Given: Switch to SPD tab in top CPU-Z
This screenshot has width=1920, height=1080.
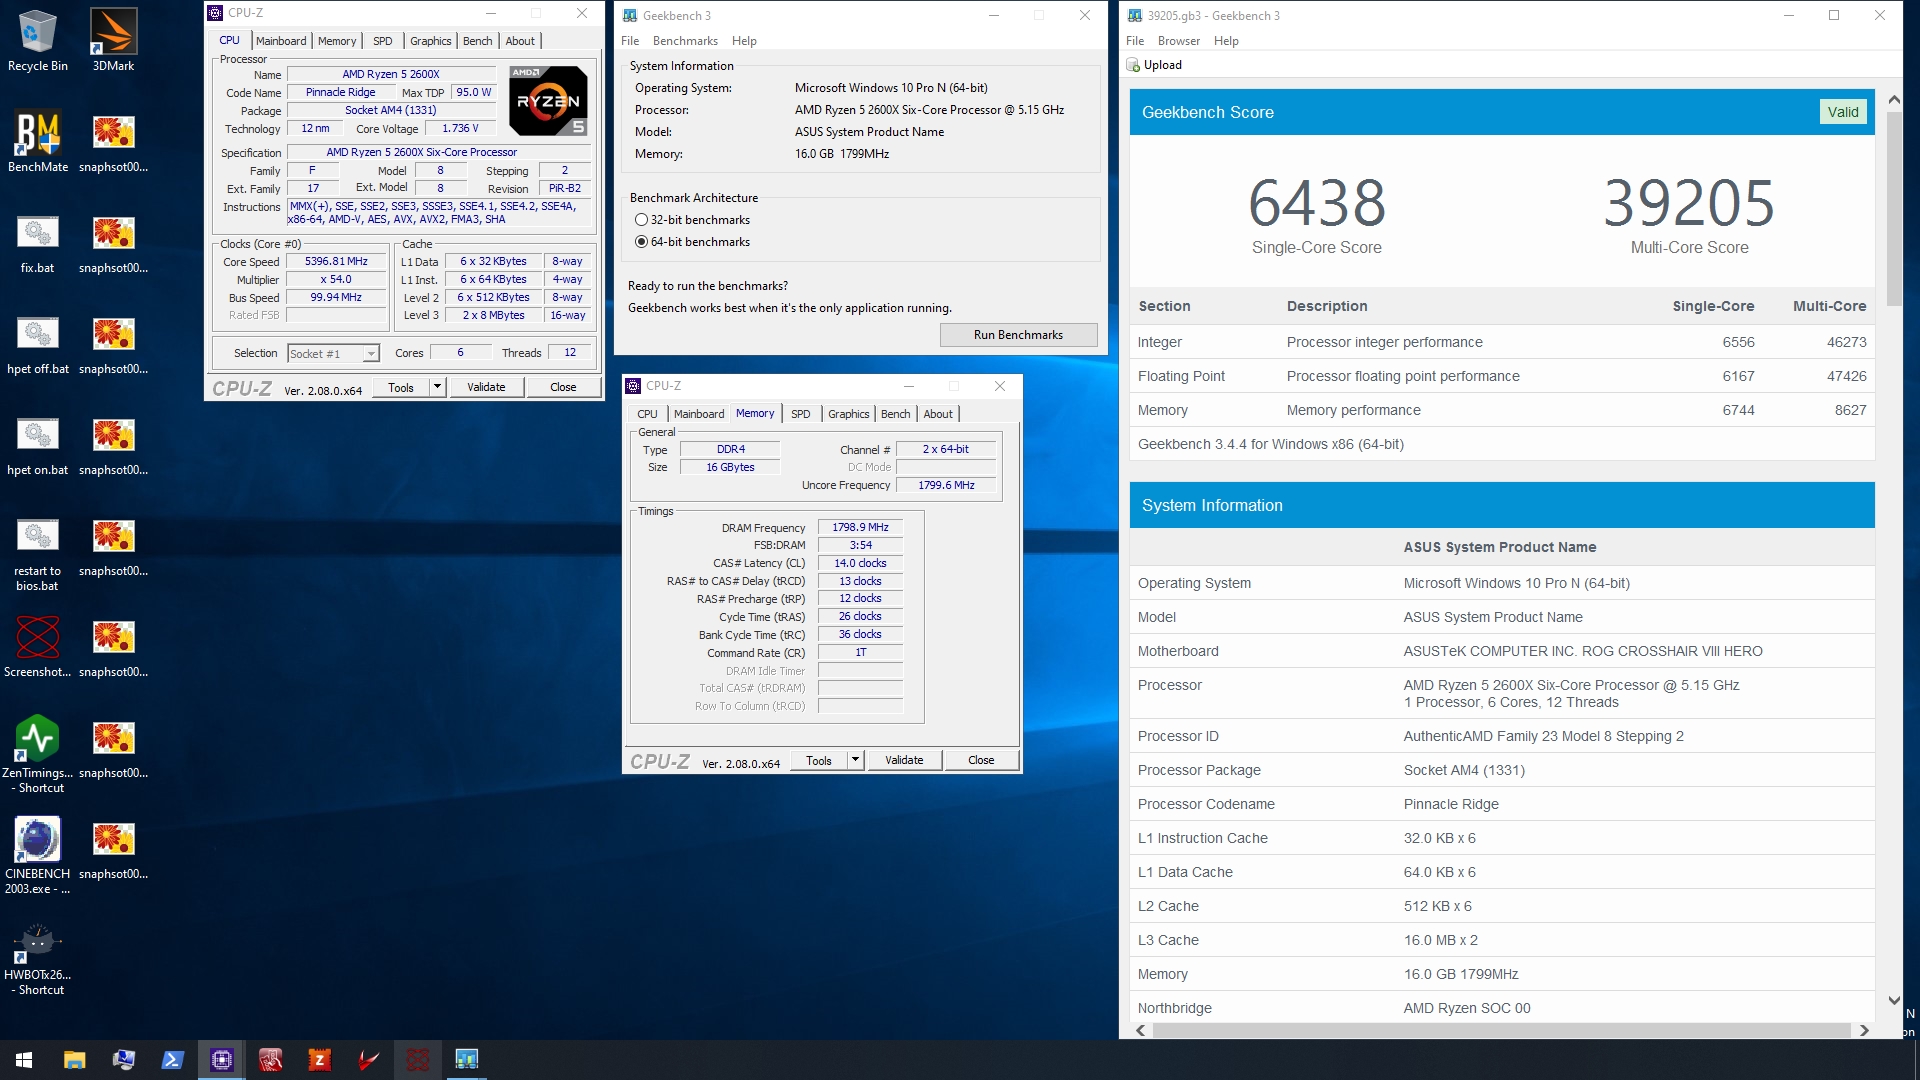Looking at the screenshot, I should coord(382,41).
